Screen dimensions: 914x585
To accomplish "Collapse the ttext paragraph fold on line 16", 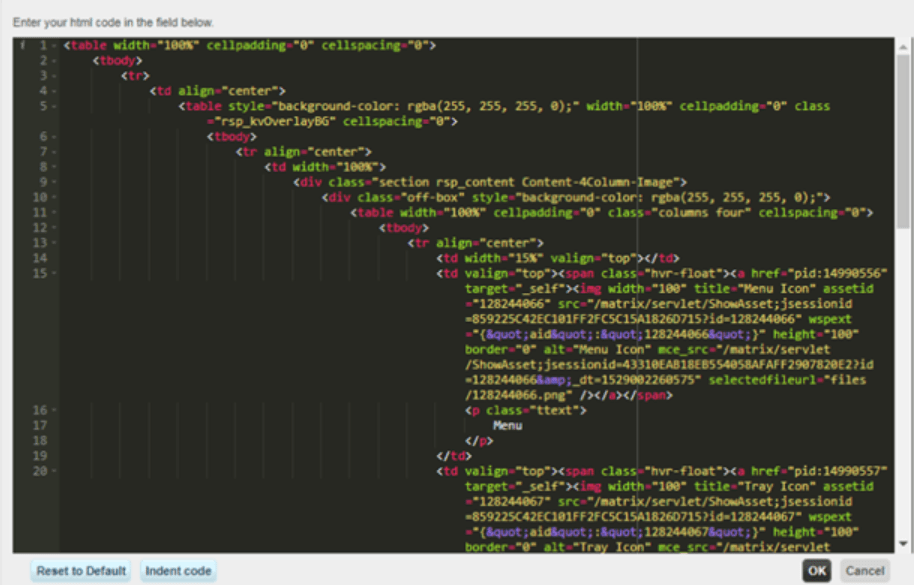I will [x=54, y=411].
